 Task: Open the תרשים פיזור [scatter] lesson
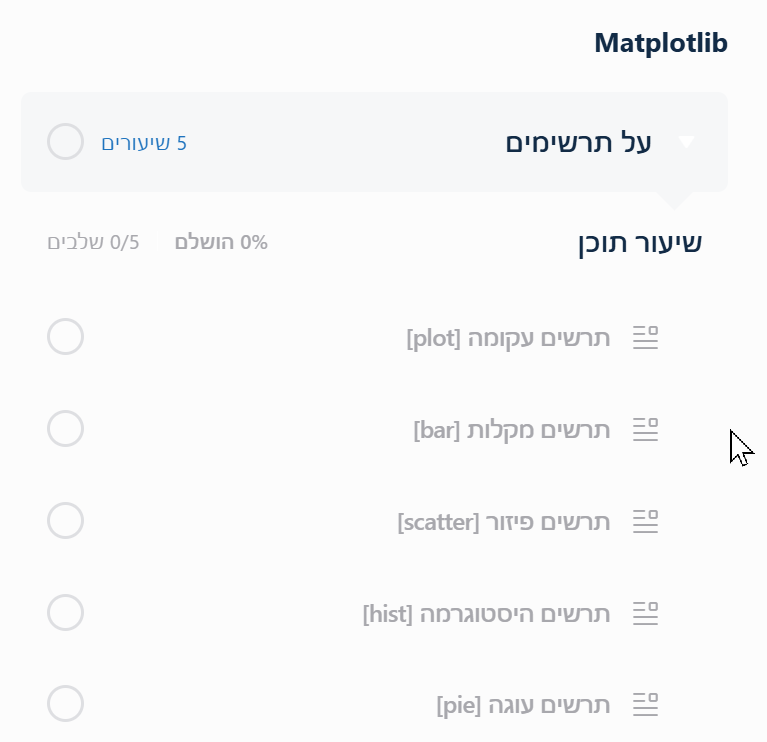tap(503, 521)
